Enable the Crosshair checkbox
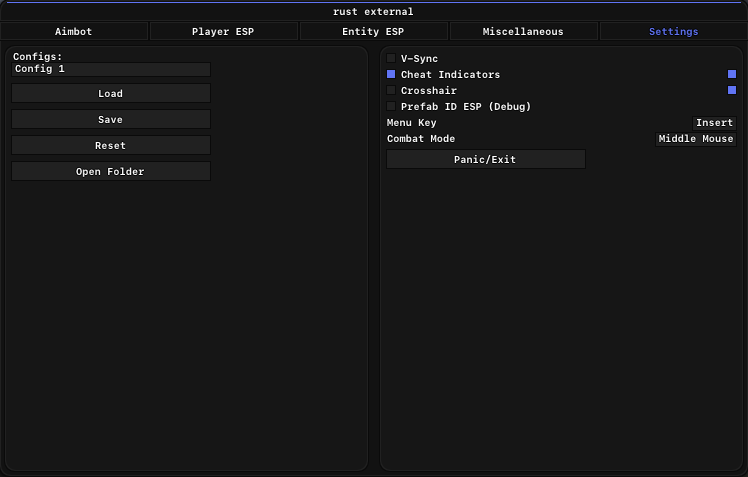This screenshot has height=477, width=748. 391,90
